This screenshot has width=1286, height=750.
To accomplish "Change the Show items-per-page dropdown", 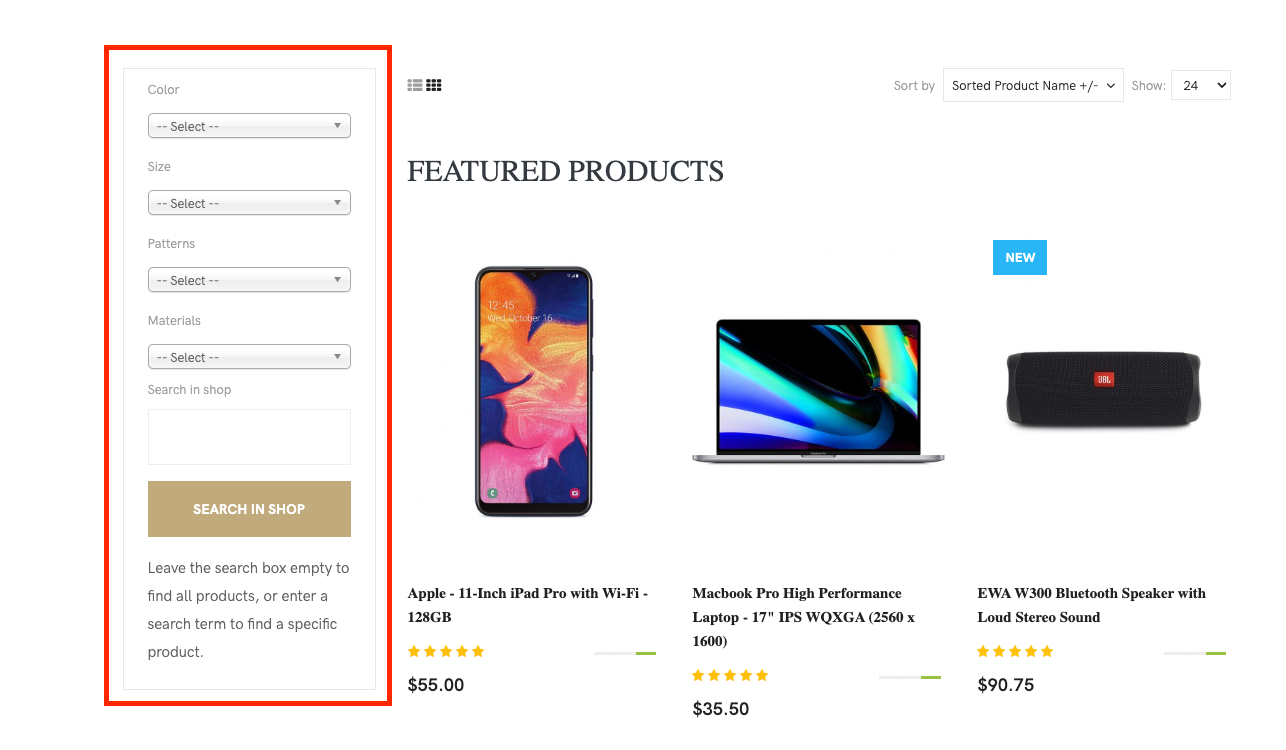I will point(1200,85).
